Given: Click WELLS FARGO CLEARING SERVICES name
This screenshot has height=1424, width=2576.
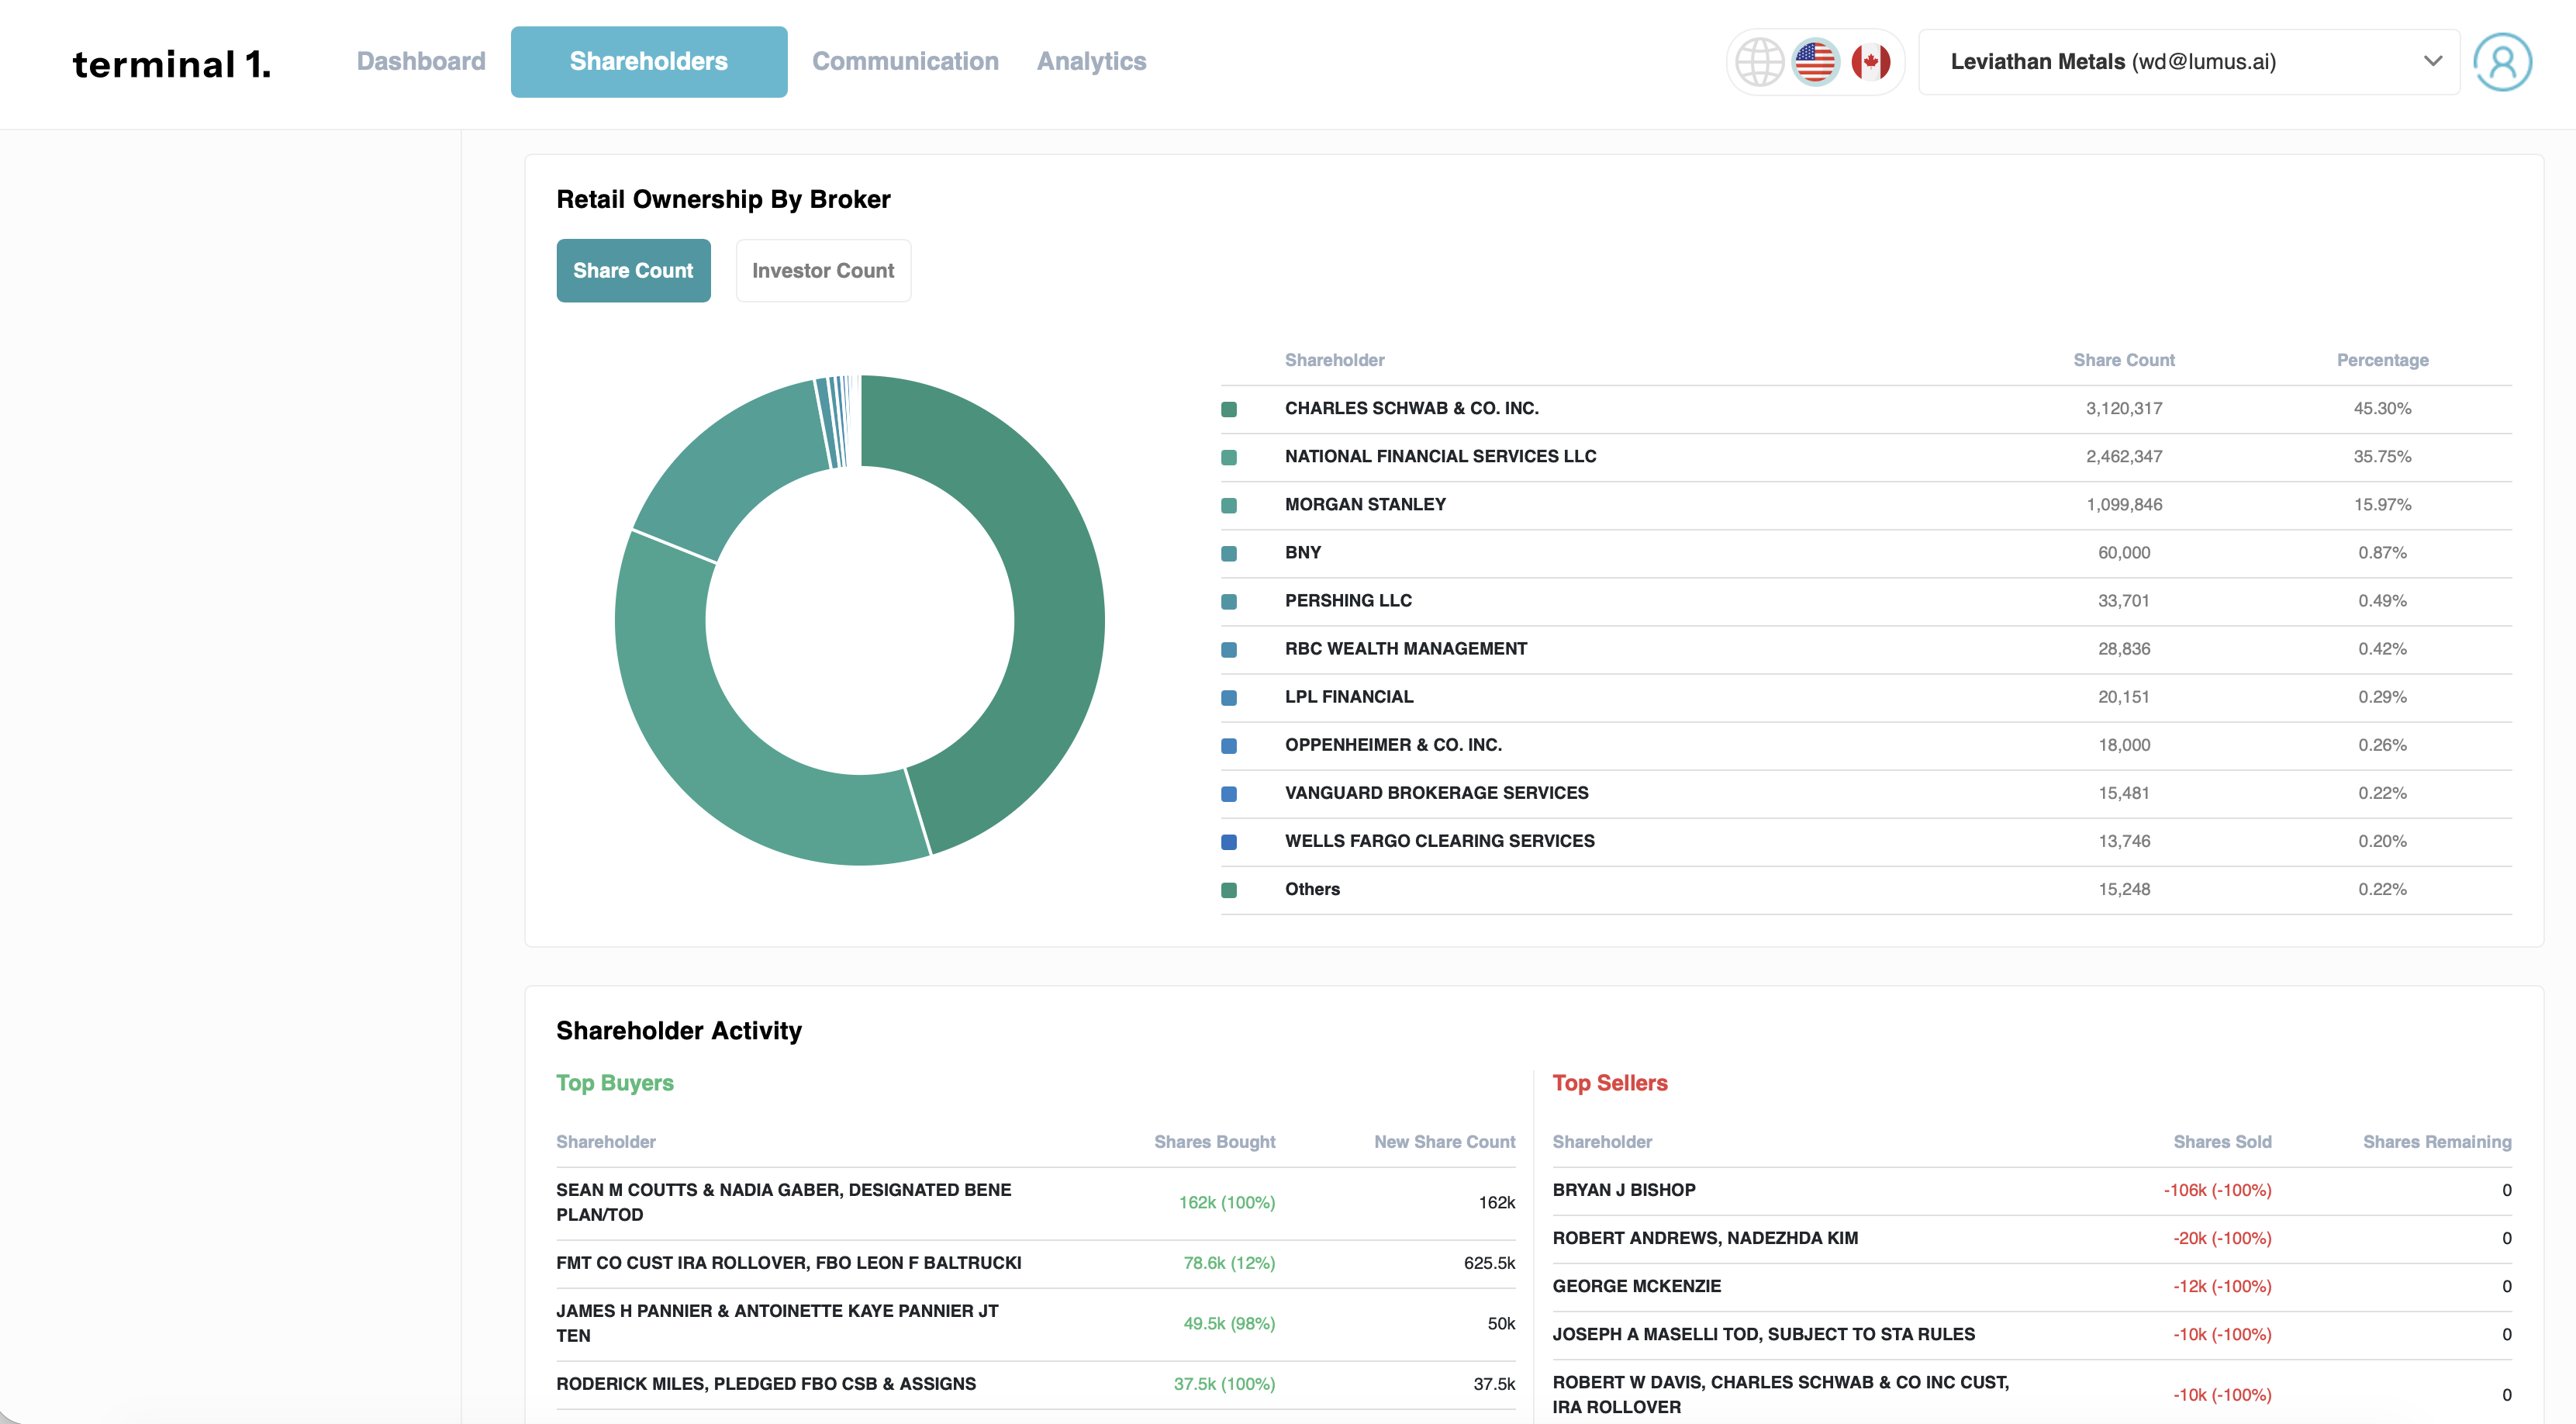Looking at the screenshot, I should click(1440, 840).
